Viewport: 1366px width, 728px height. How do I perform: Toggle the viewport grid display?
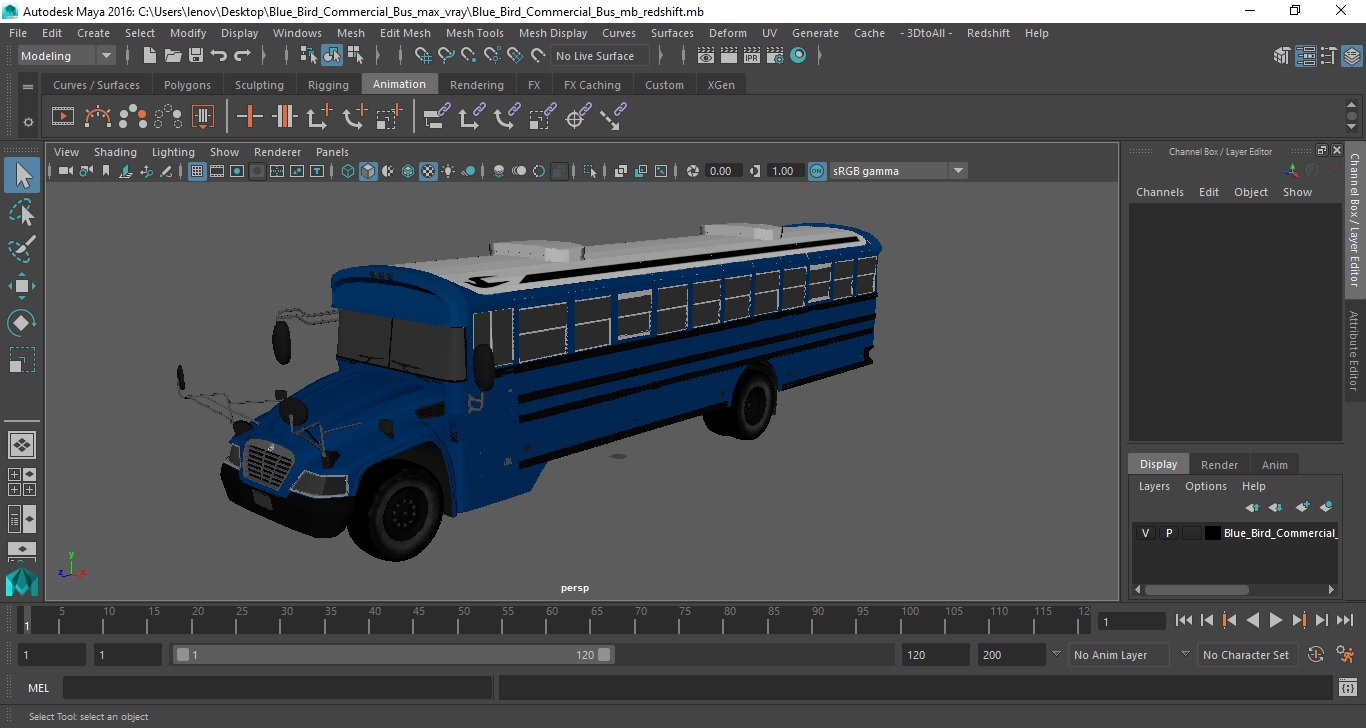click(197, 171)
